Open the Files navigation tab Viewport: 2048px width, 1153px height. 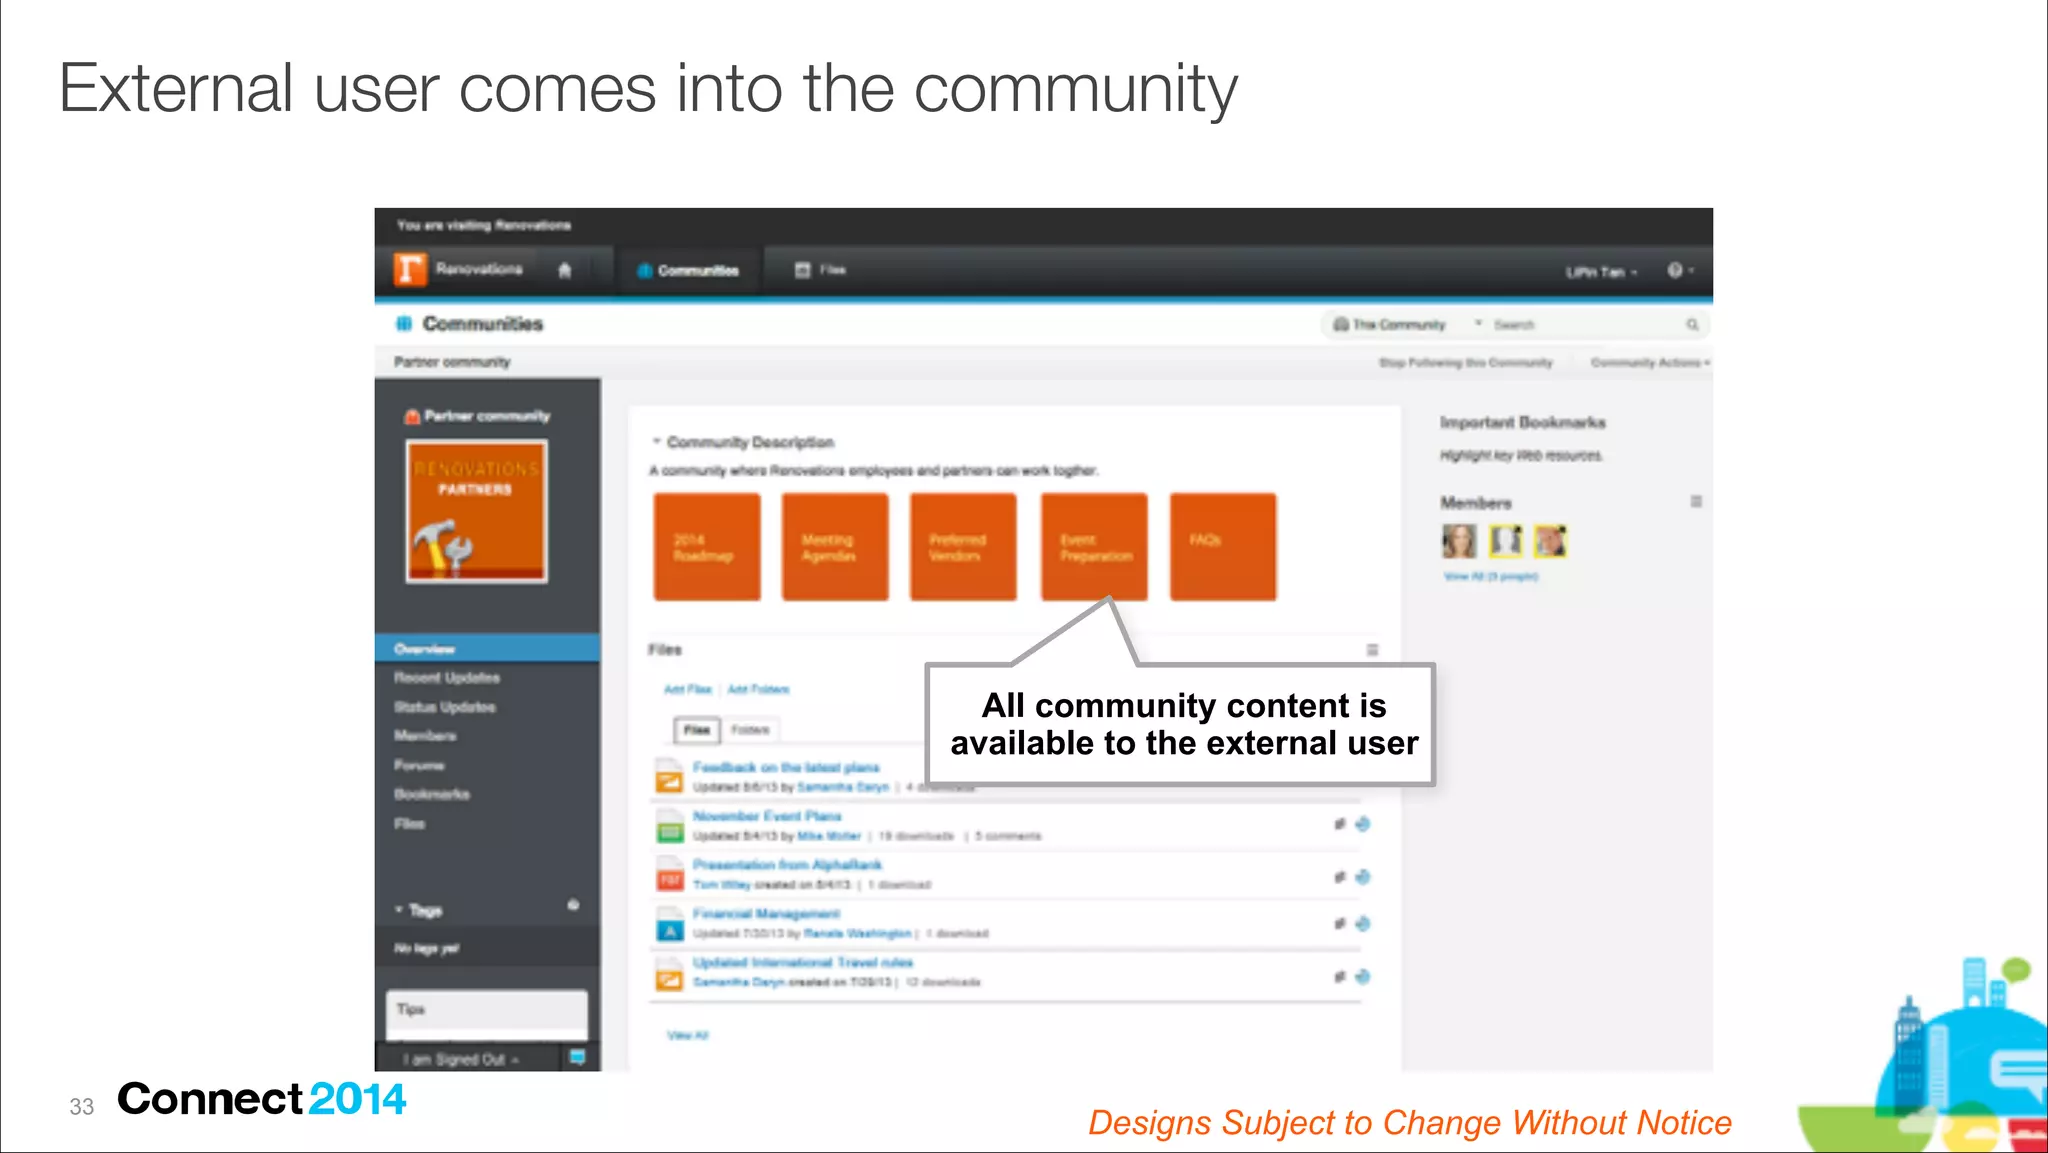point(821,270)
